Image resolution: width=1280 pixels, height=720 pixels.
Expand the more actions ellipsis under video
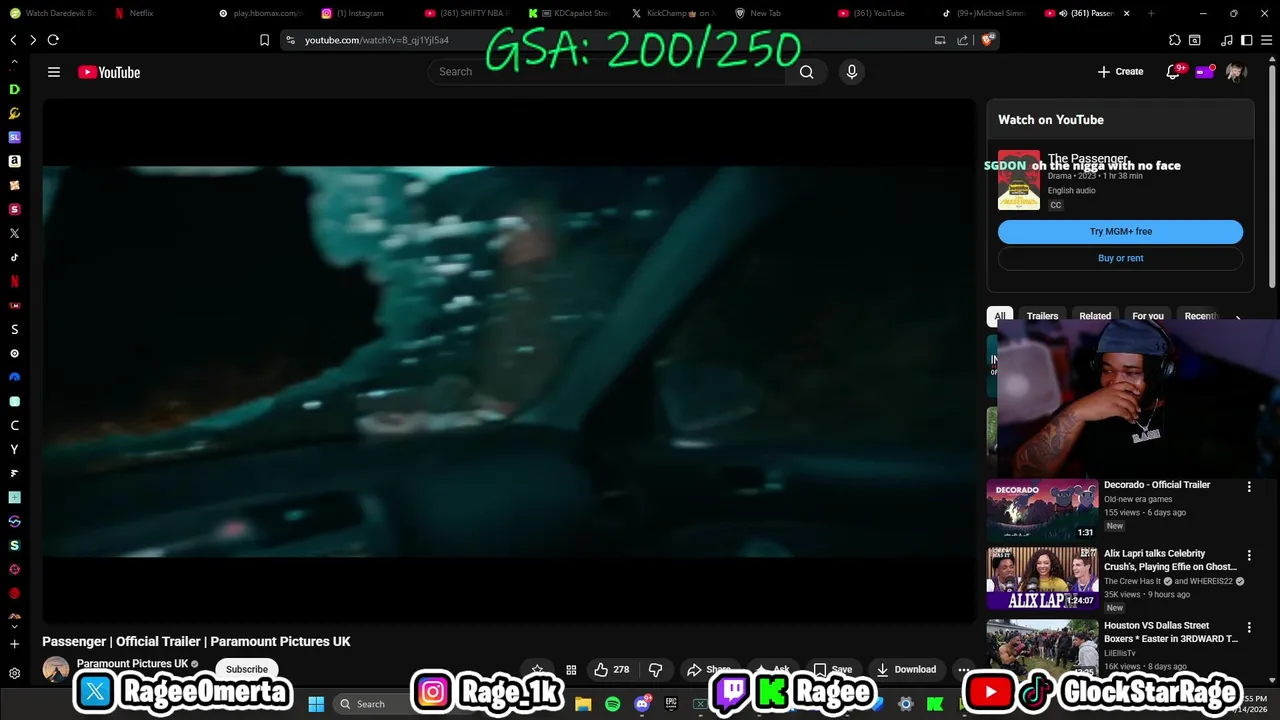963,670
